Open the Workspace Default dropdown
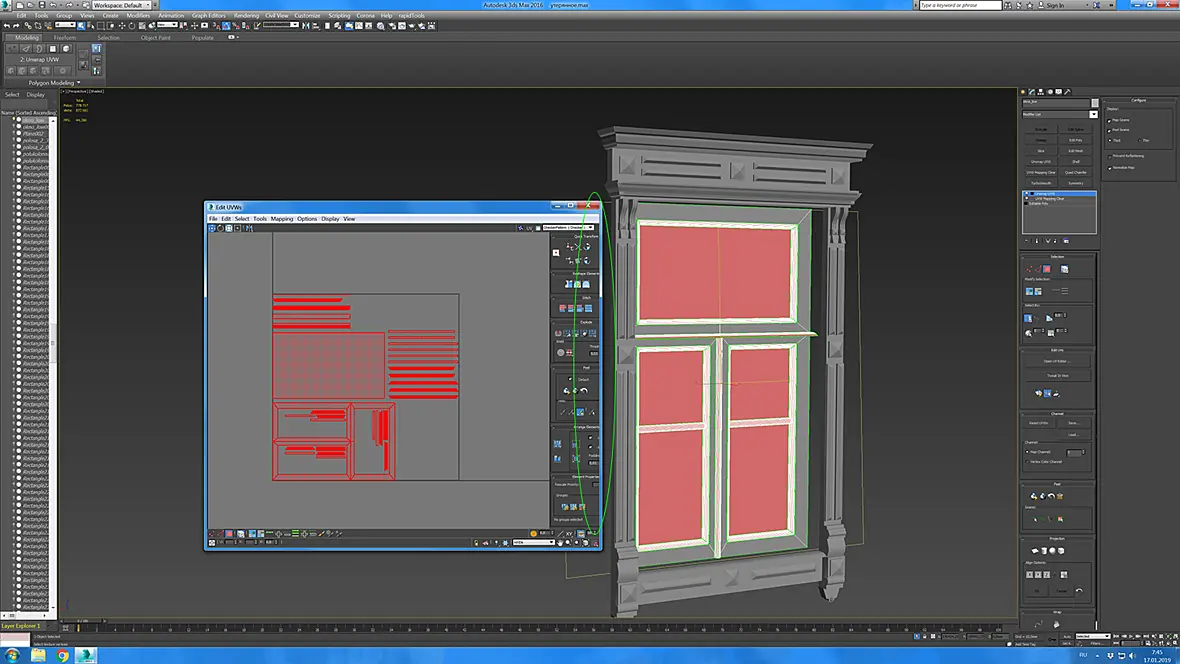1180x664 pixels. (x=120, y=5)
